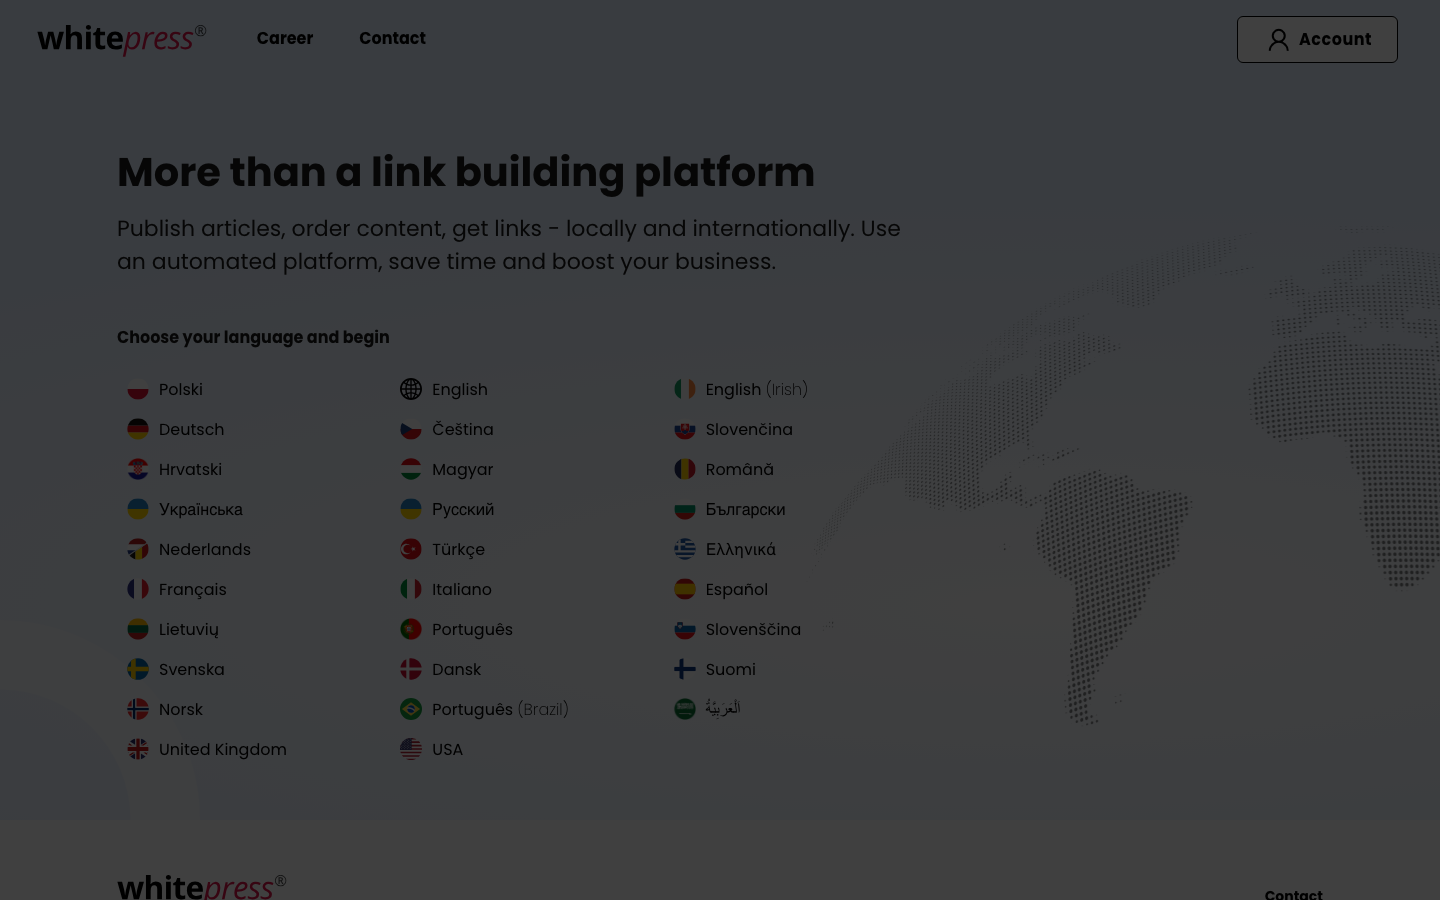Select Hrvatski language
Image resolution: width=1440 pixels, height=900 pixels.
pyautogui.click(x=190, y=469)
